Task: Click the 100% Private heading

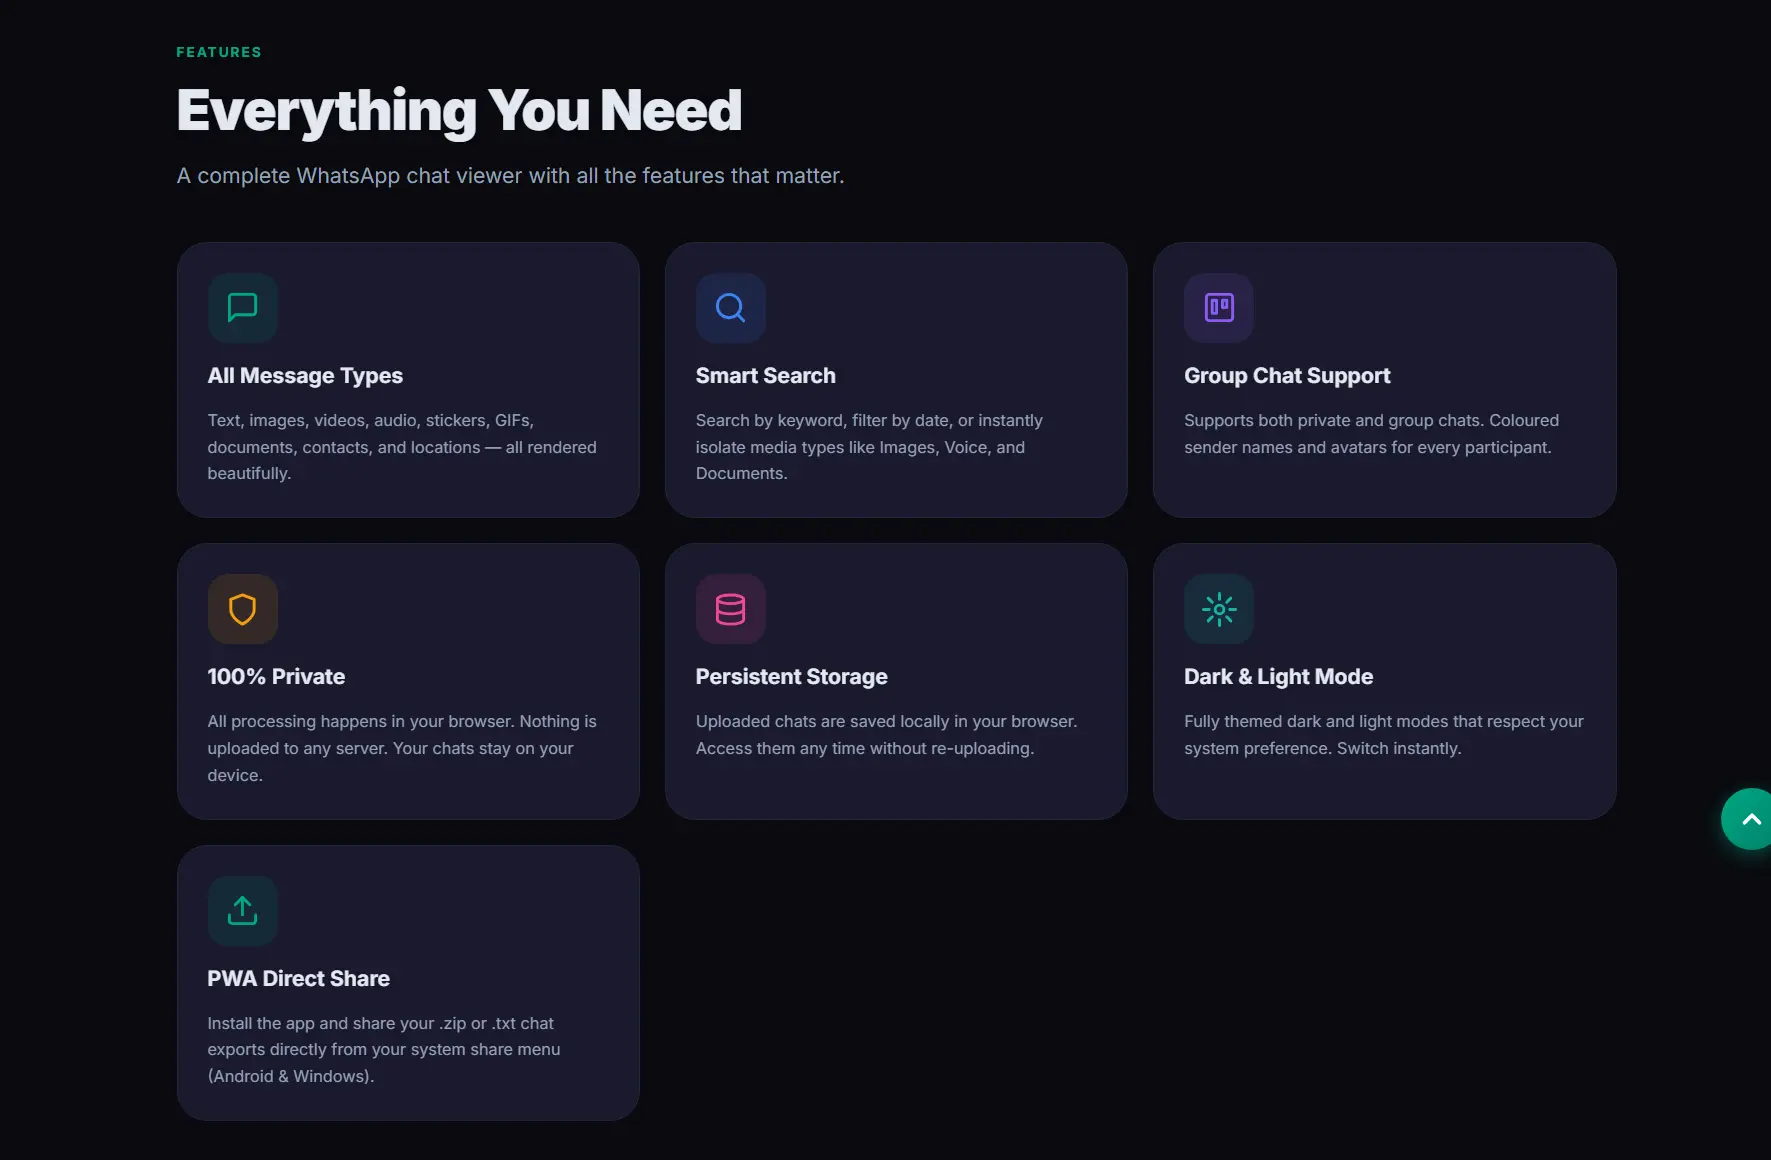Action: [x=276, y=677]
